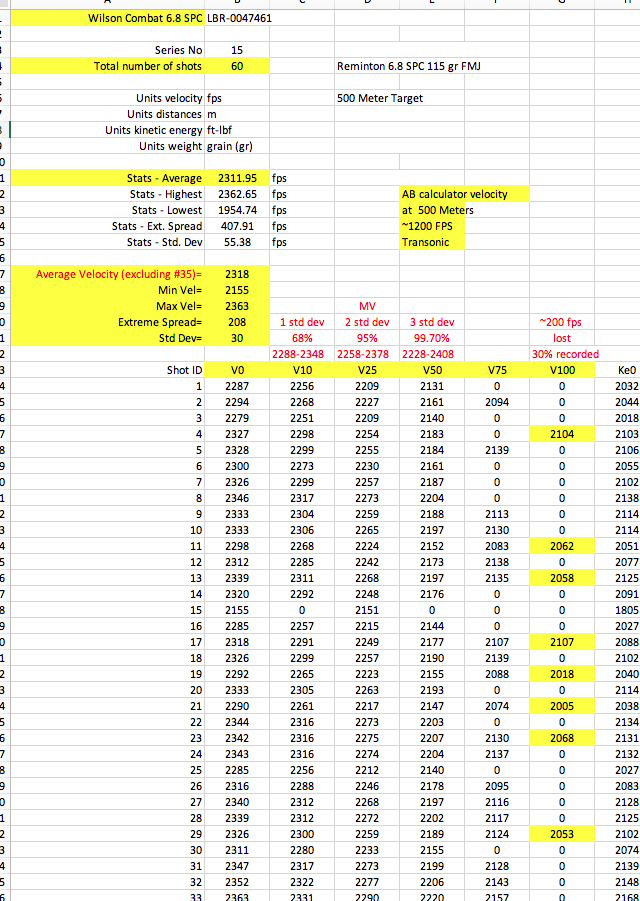Click the 'Total number of shots' label cell
This screenshot has width=640, height=901.
click(x=148, y=66)
